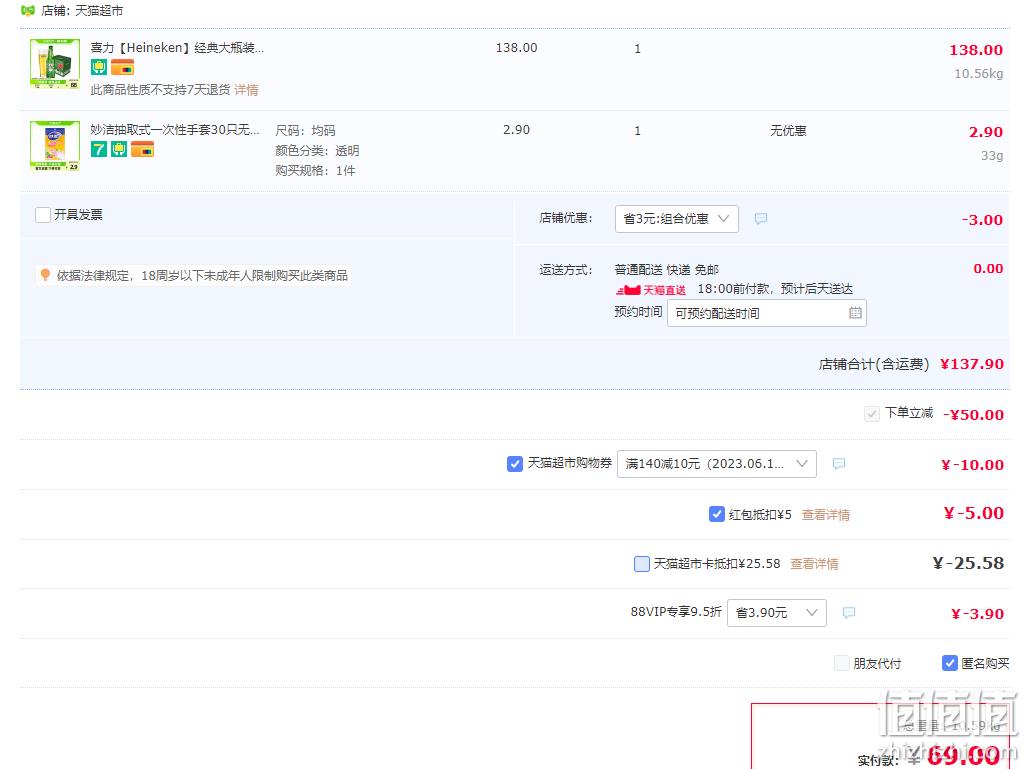The width and height of the screenshot is (1027, 769).
Task: Uncheck the 天猫超市购物券 checkbox
Action: coord(515,464)
